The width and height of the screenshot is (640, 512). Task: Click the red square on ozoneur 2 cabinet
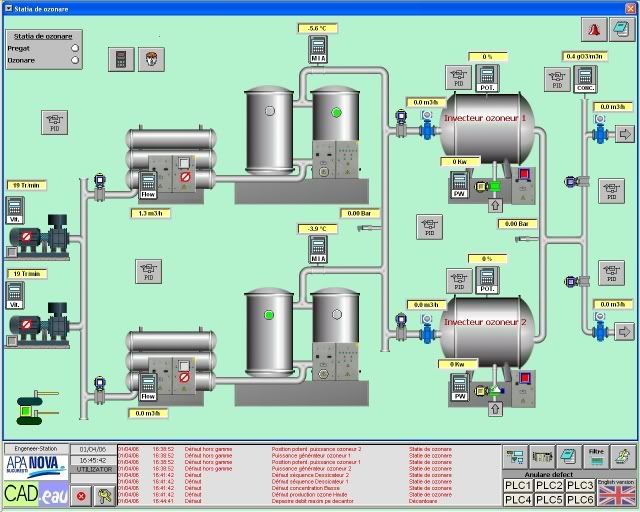click(525, 377)
